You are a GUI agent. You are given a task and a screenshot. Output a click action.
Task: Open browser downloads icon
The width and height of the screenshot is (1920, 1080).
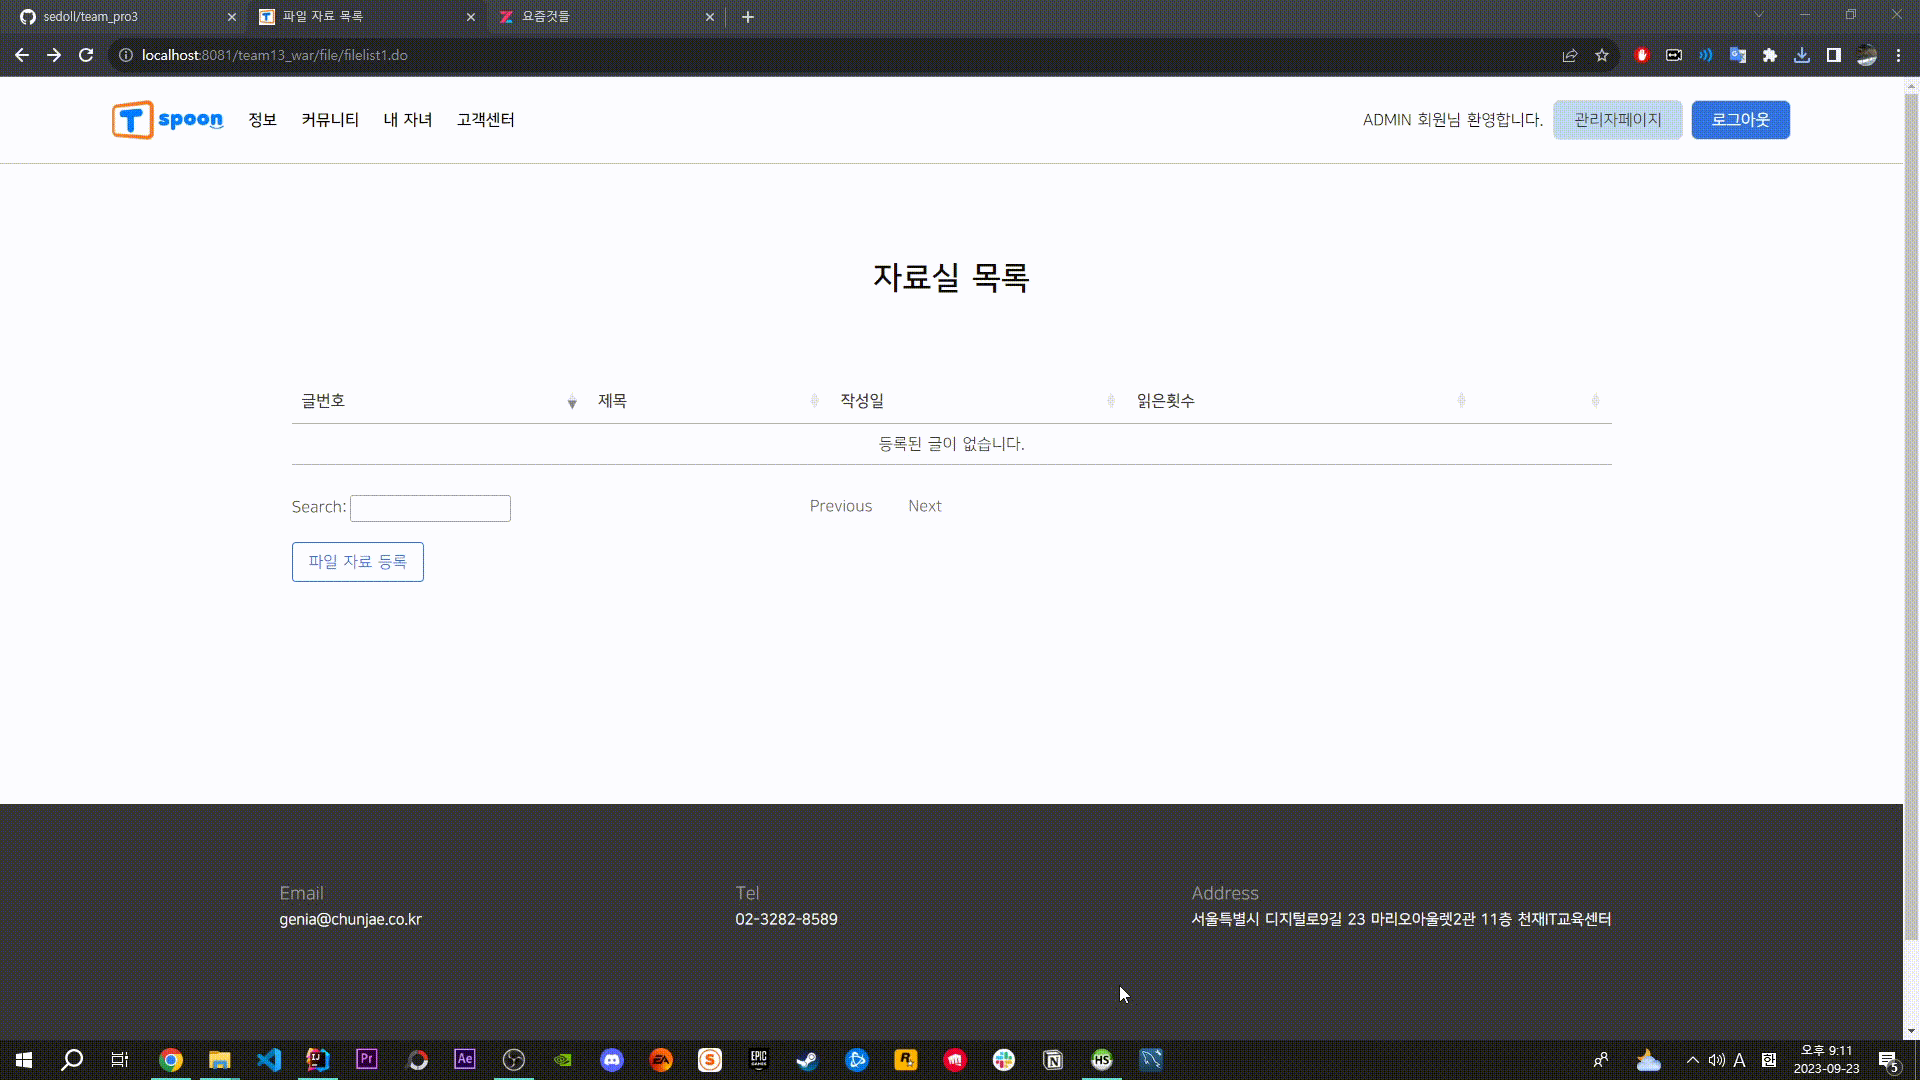click(x=1802, y=55)
